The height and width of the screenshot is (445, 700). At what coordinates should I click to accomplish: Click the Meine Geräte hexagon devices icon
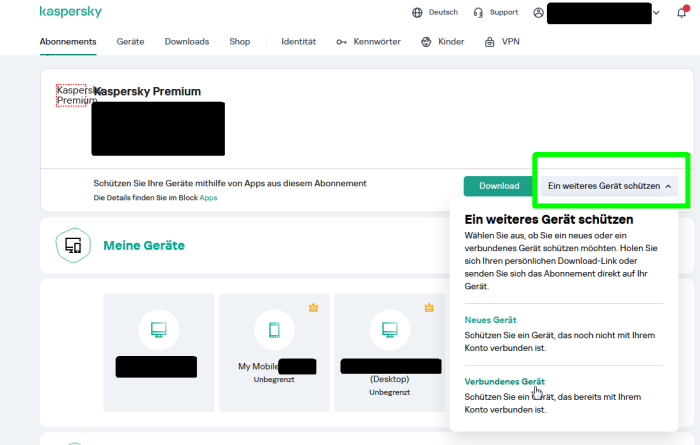click(73, 245)
